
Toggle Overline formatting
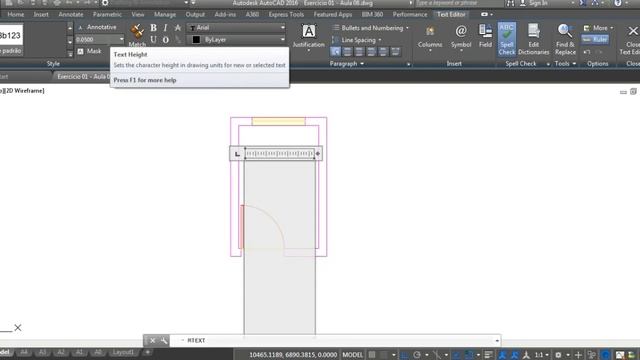point(165,40)
